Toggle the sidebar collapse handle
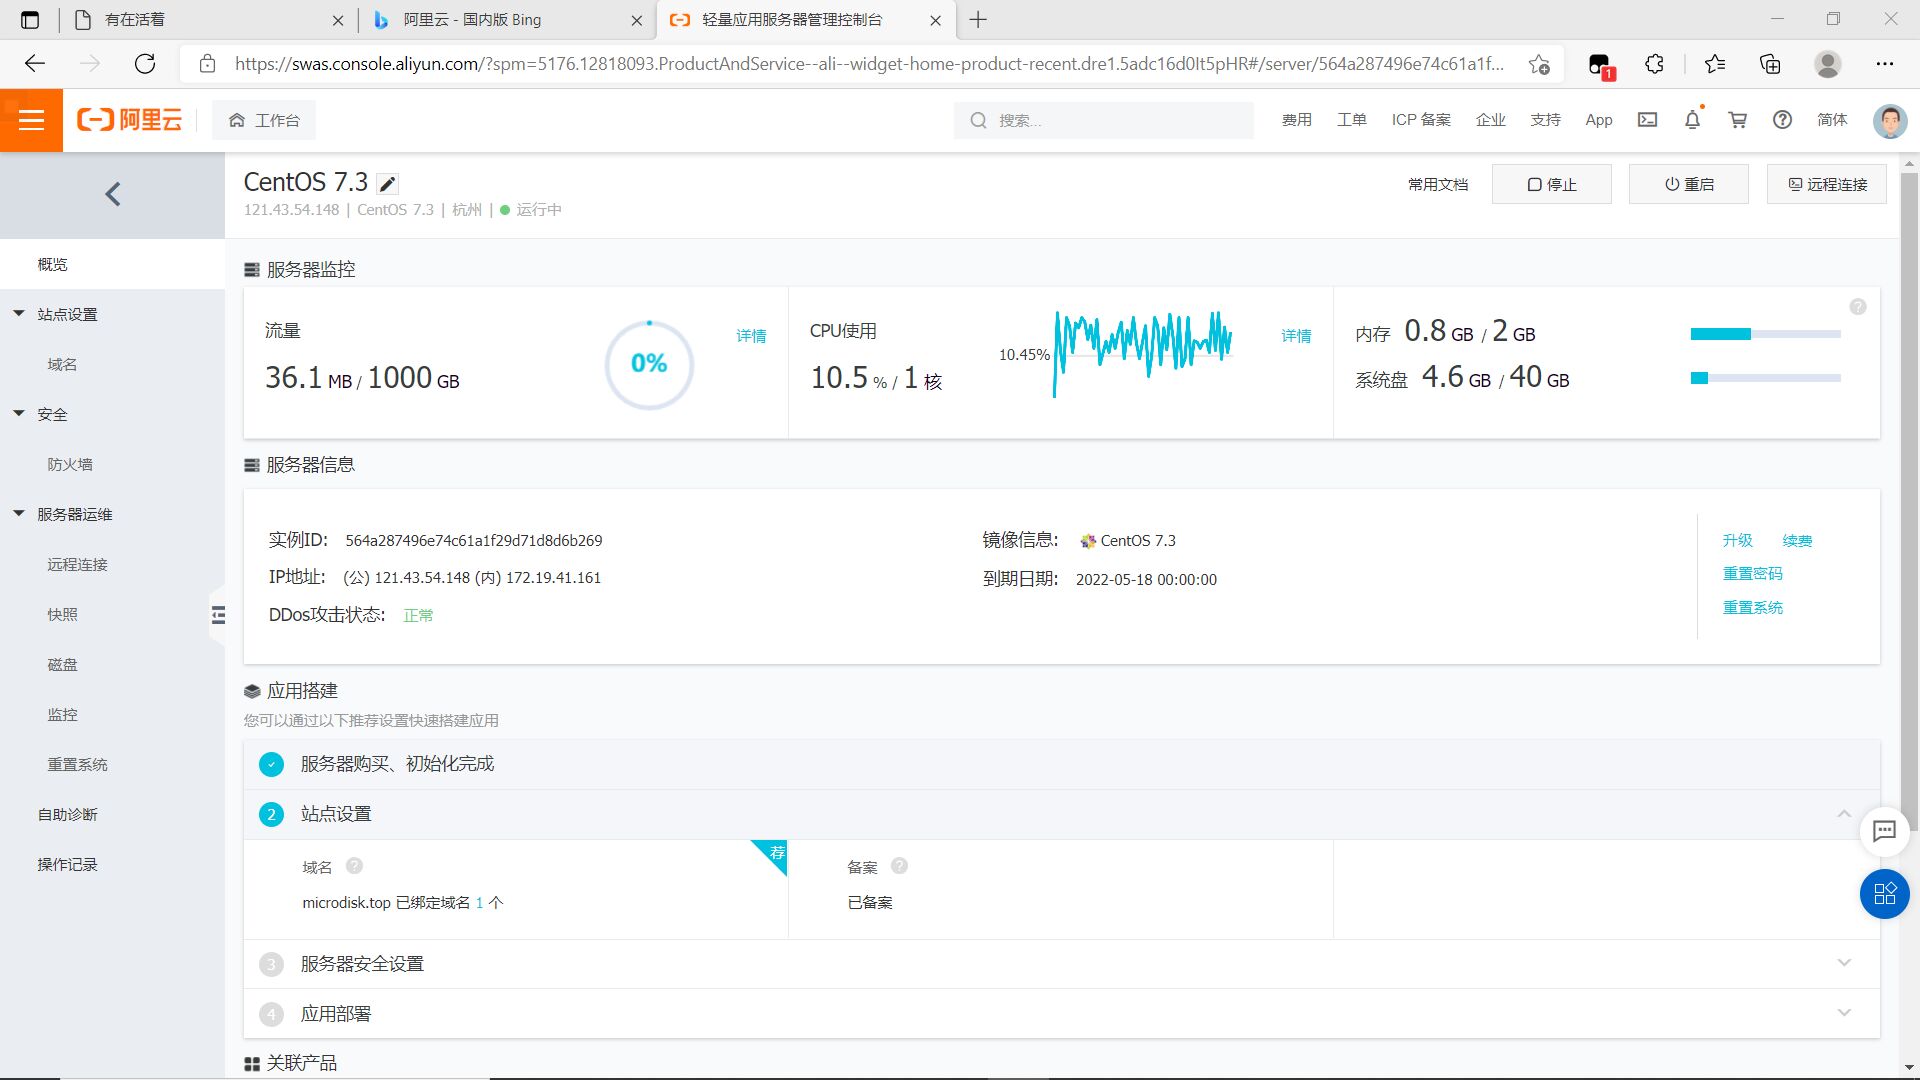This screenshot has width=1920, height=1080. [218, 615]
